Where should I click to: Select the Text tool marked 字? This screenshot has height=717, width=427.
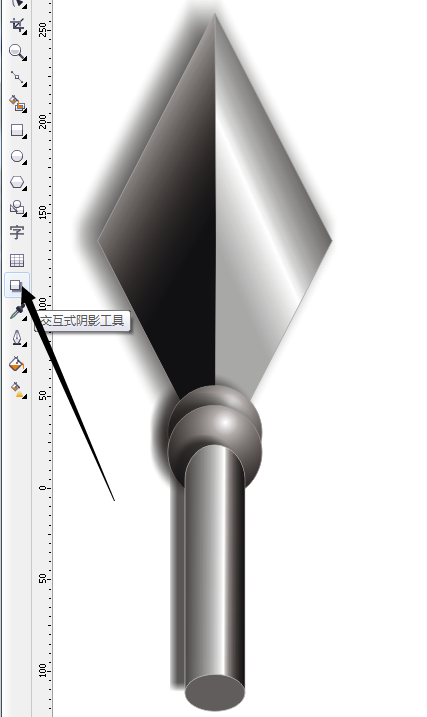pyautogui.click(x=17, y=233)
